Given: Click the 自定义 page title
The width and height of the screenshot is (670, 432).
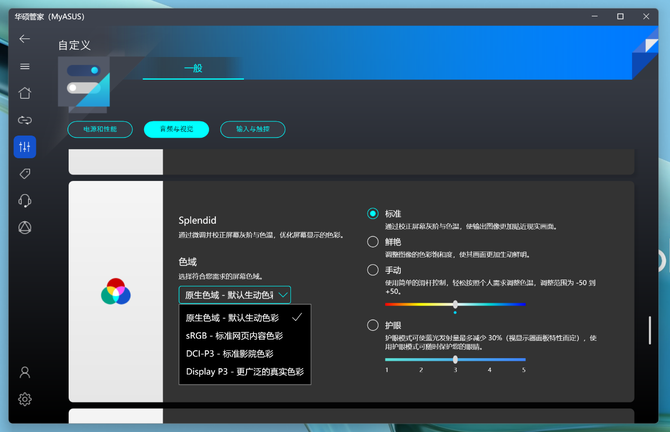Looking at the screenshot, I should pyautogui.click(x=74, y=45).
